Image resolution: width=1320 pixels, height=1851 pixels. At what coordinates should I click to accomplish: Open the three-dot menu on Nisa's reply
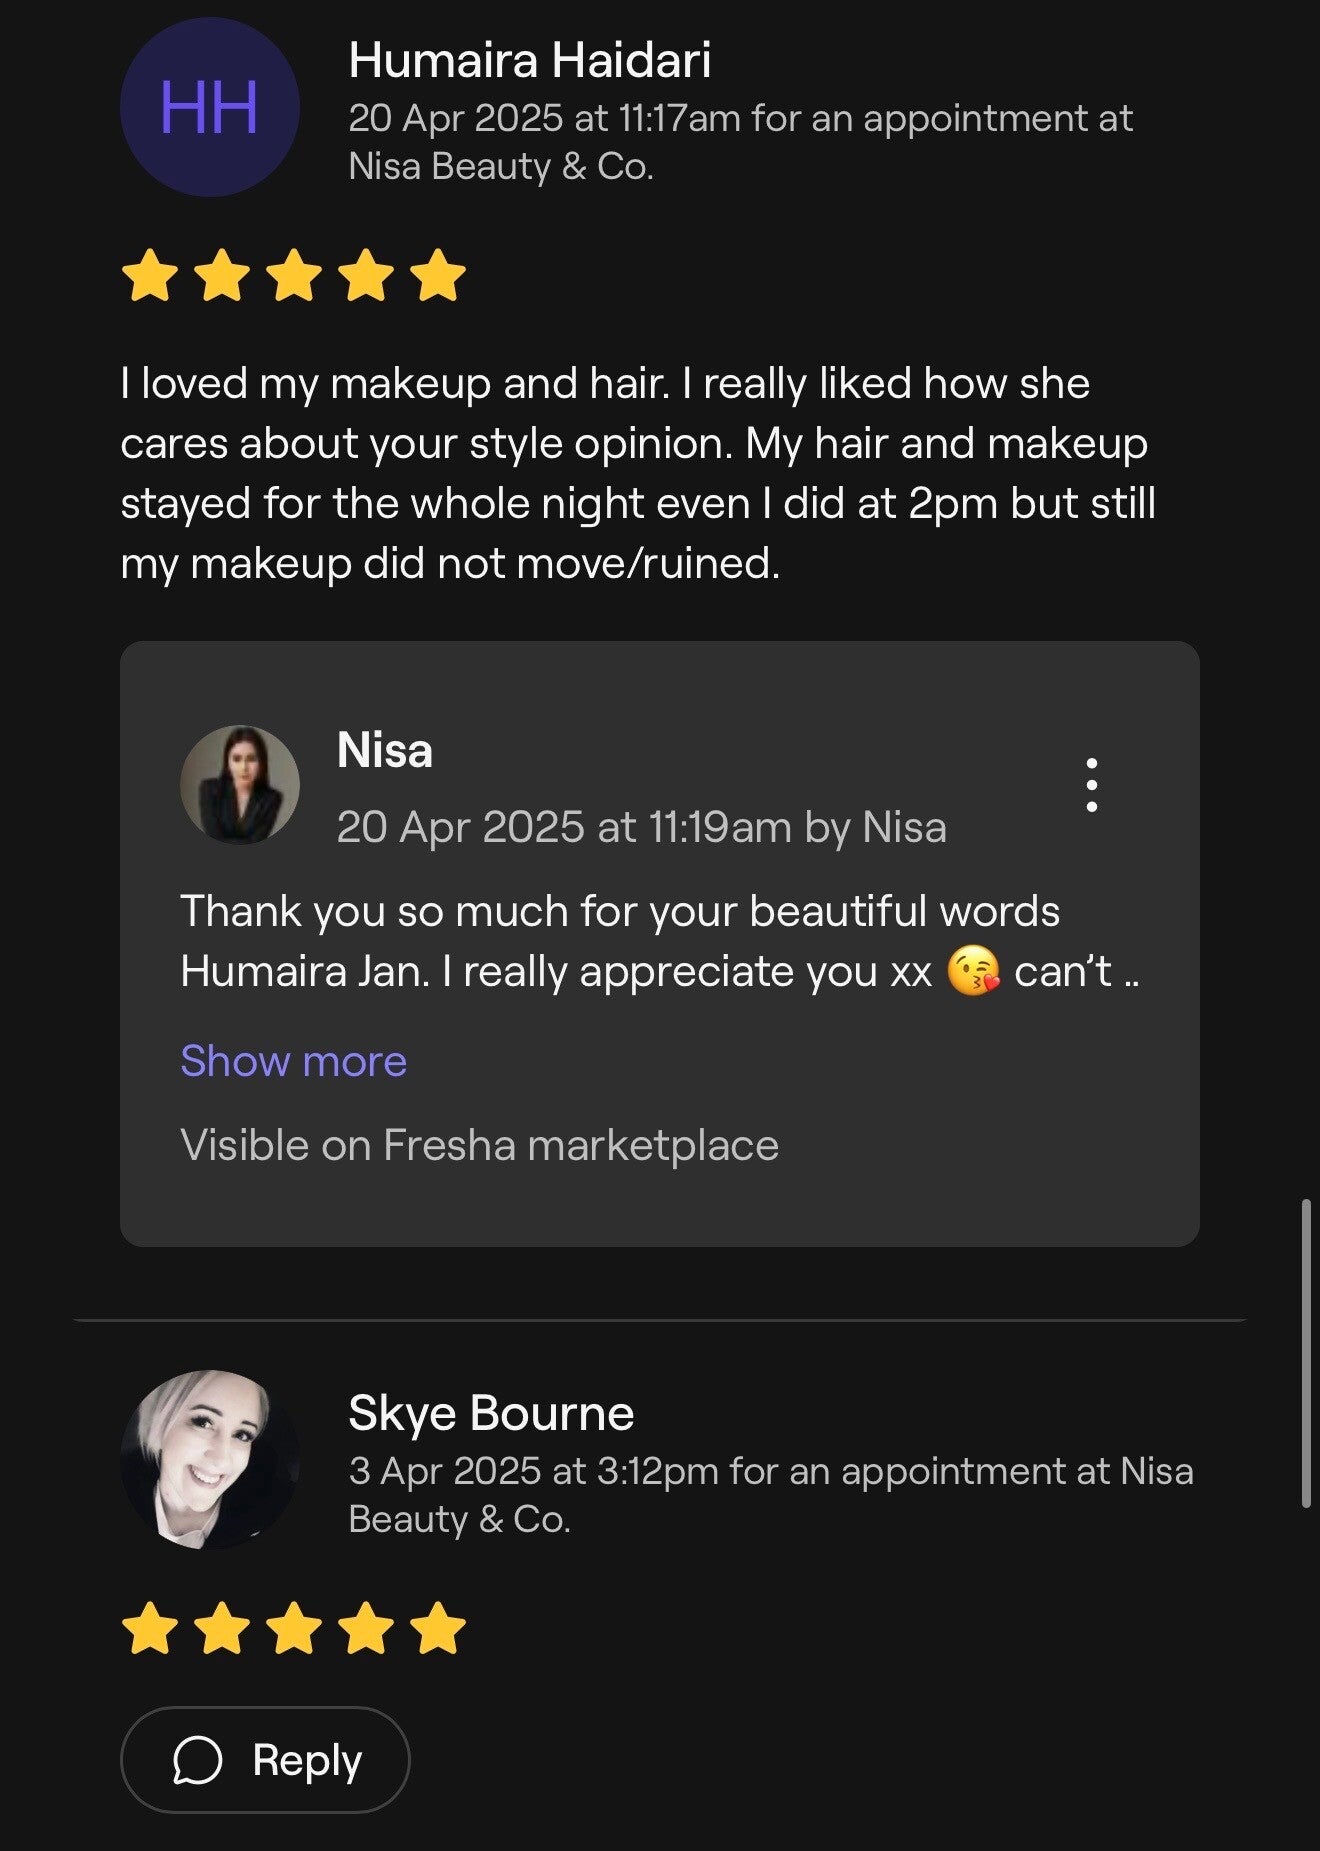[x=1091, y=785]
